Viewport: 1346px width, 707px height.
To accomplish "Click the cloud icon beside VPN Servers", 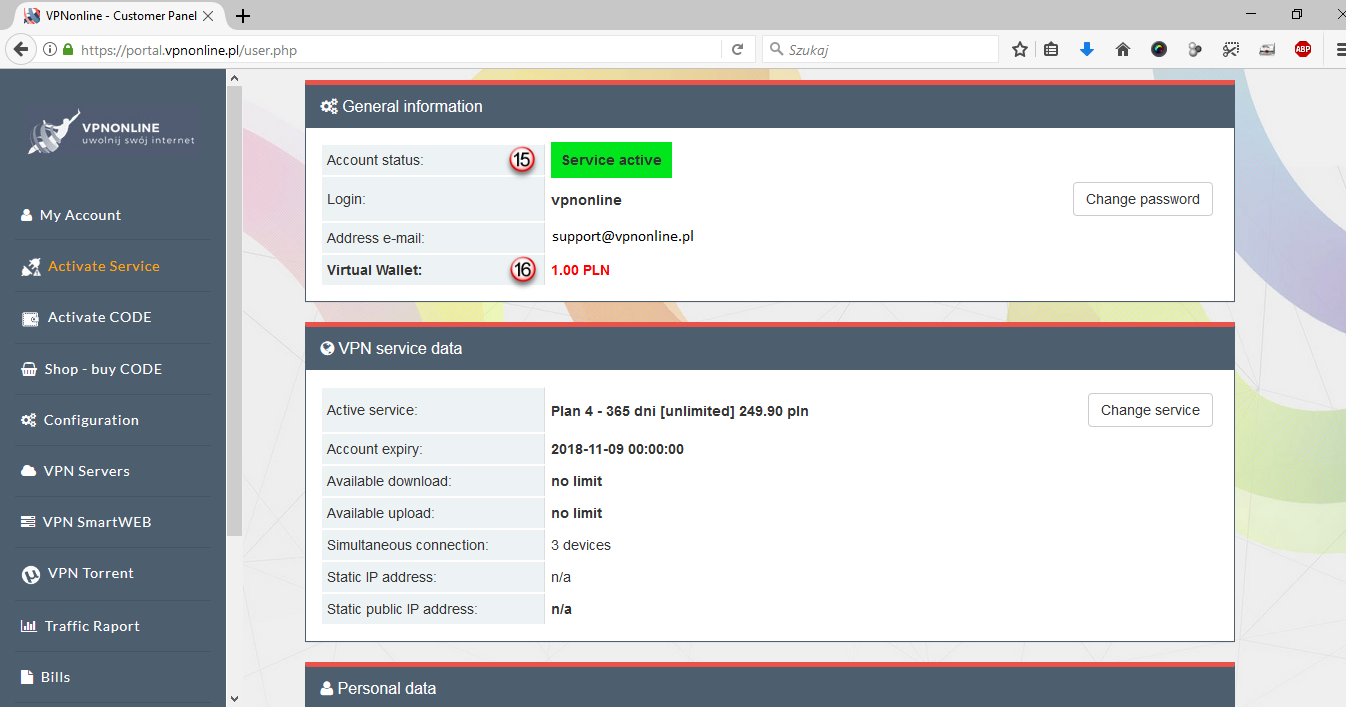I will tap(28, 471).
